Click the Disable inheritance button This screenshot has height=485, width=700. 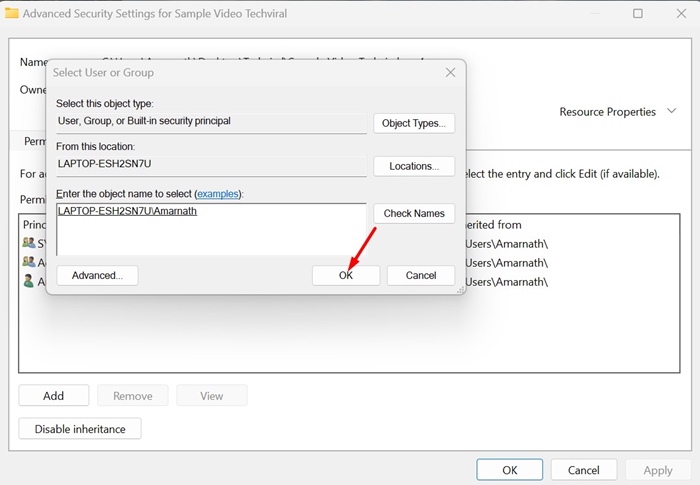(80, 429)
